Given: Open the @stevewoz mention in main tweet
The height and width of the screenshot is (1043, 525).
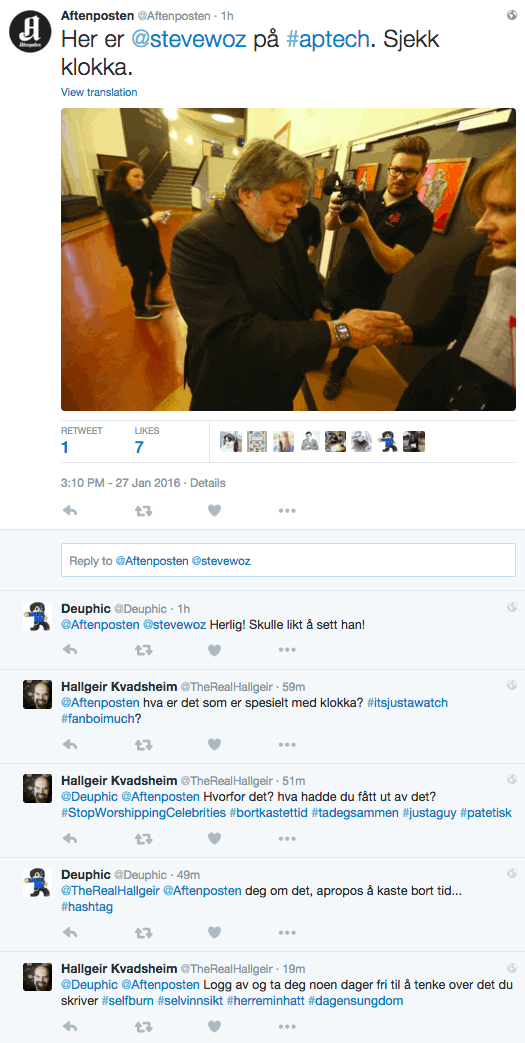Looking at the screenshot, I should 174,40.
